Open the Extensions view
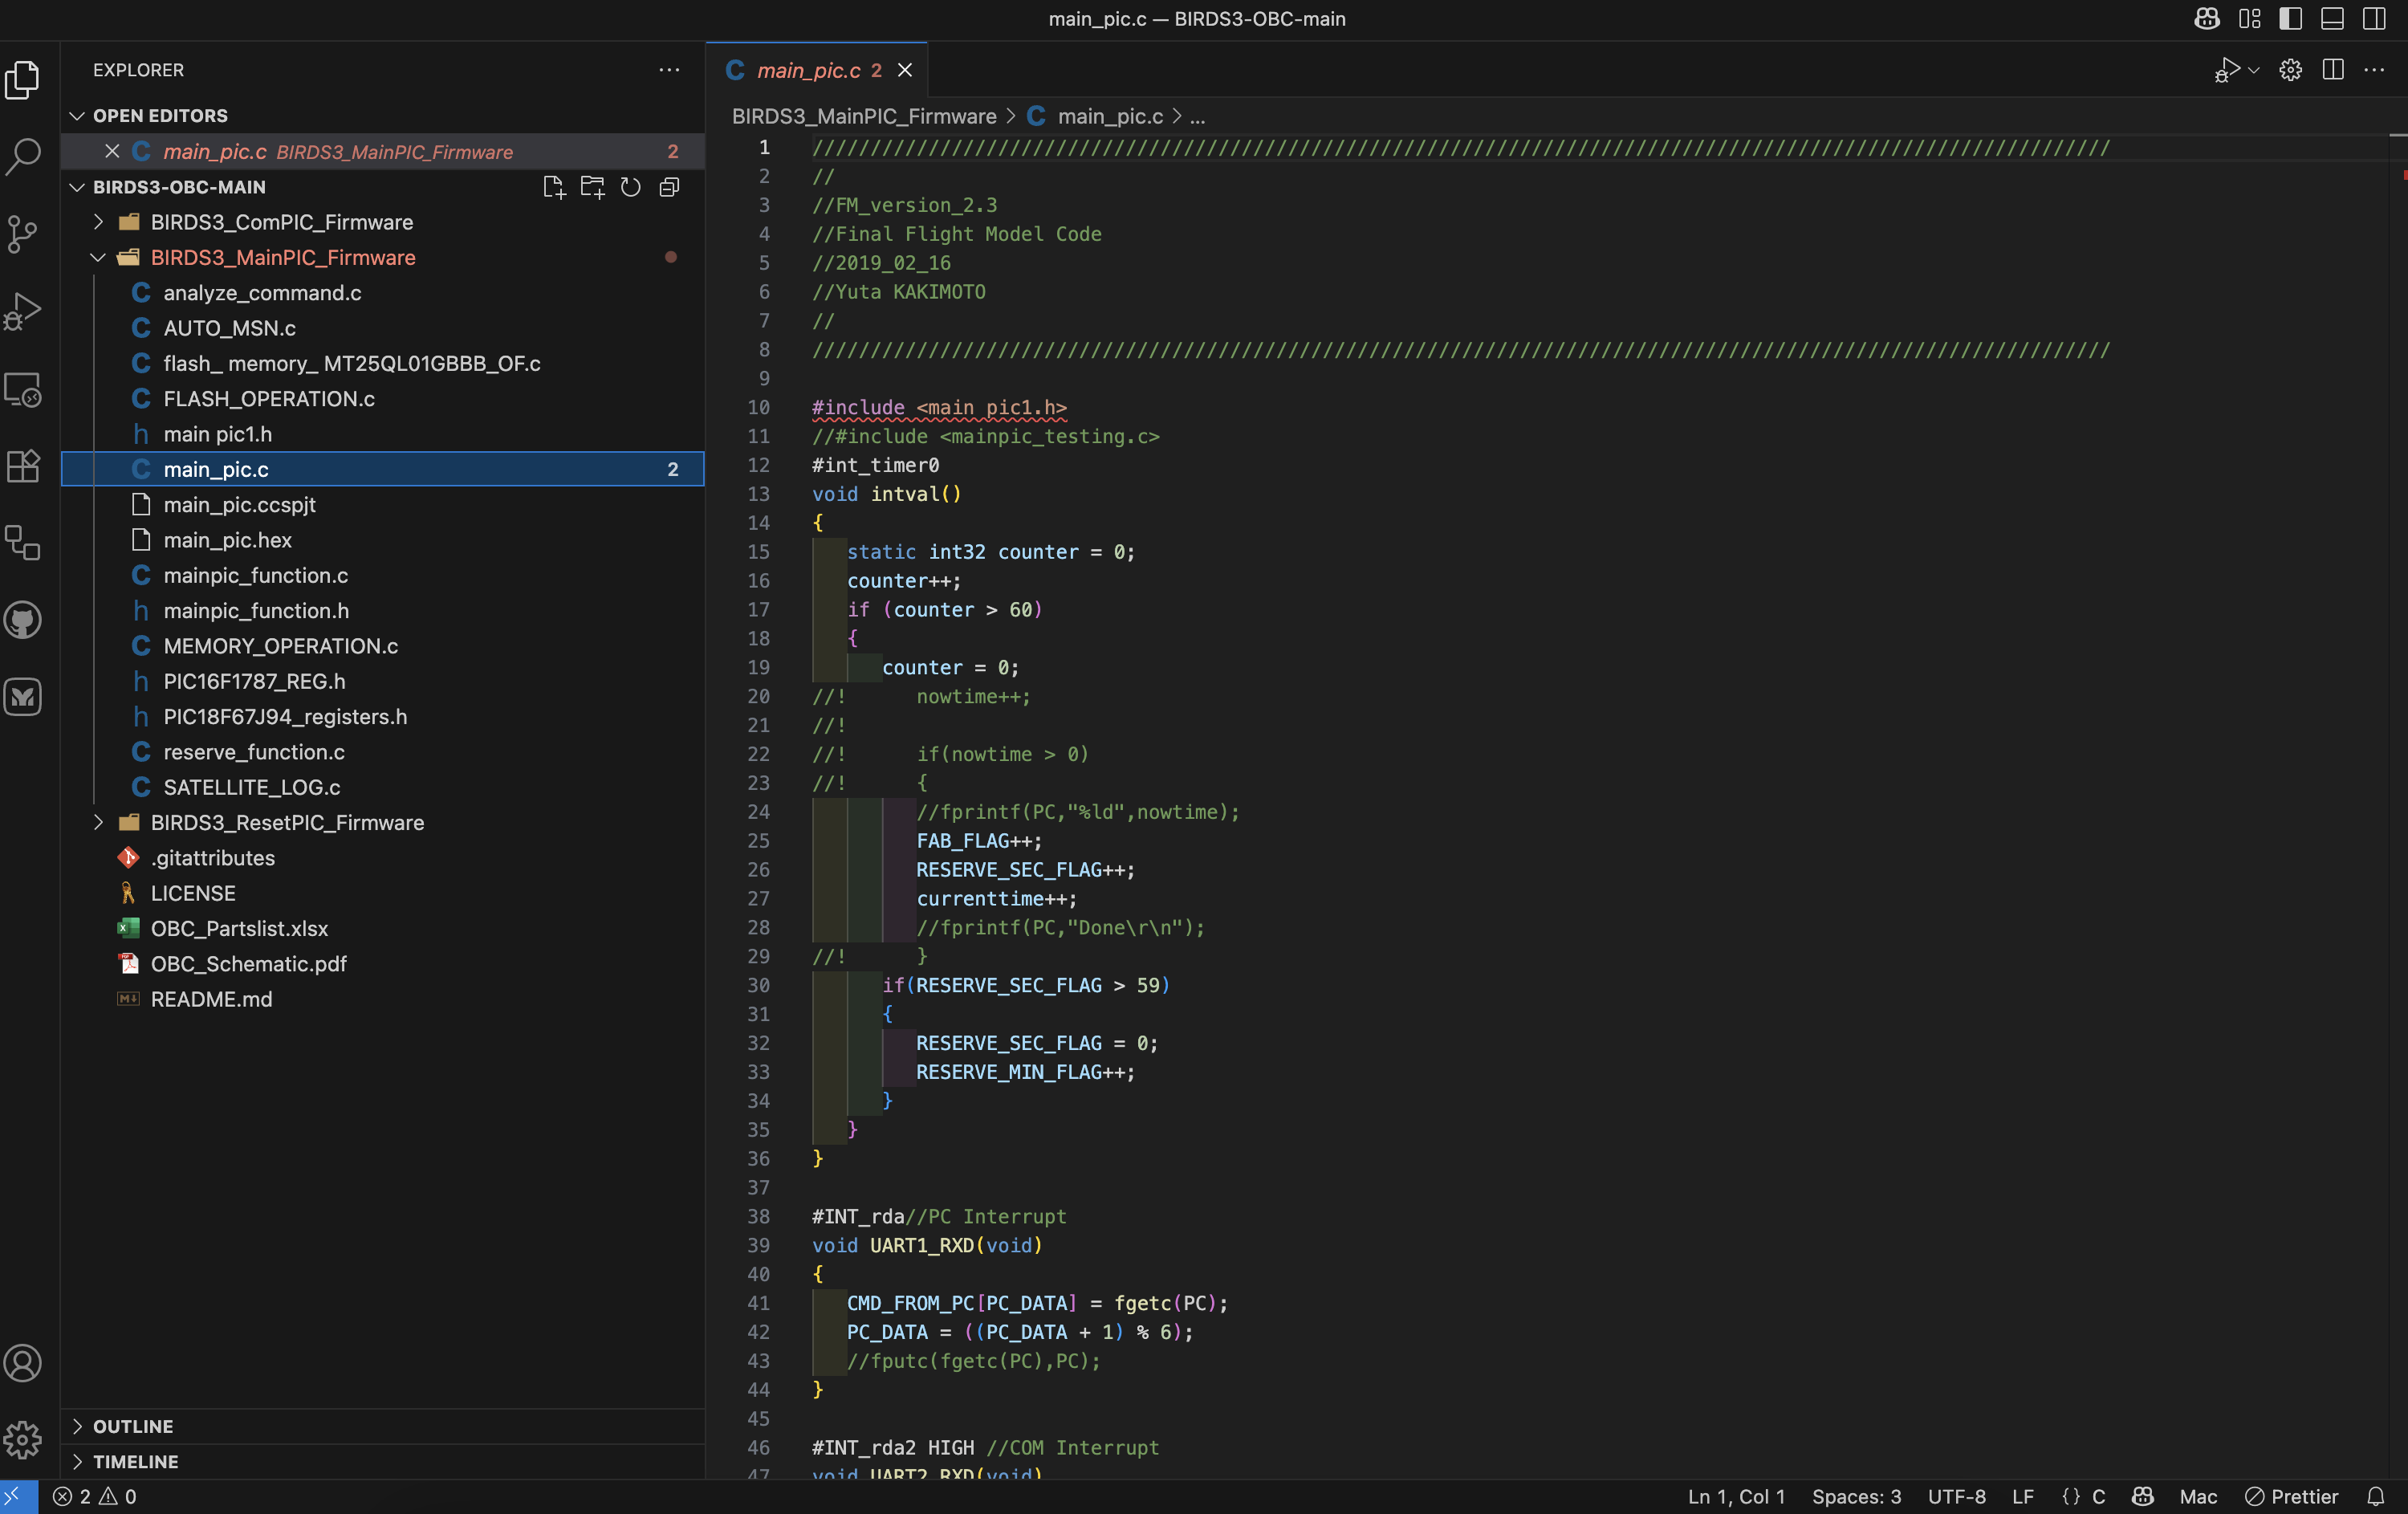Screen dimensions: 2408x1514 tap(23, 466)
